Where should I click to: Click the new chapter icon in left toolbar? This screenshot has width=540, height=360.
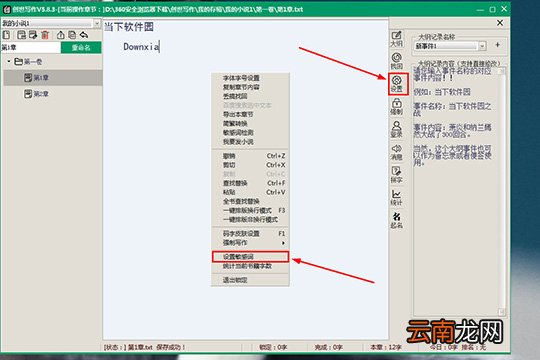point(21,35)
